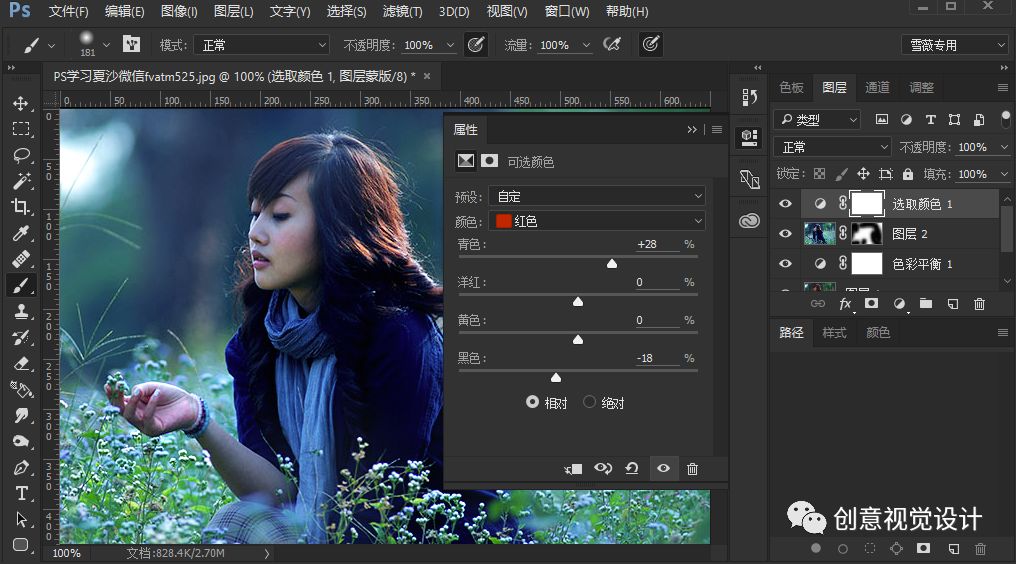Select the Paint Bucket tool
This screenshot has width=1016, height=564.
[x=21, y=389]
